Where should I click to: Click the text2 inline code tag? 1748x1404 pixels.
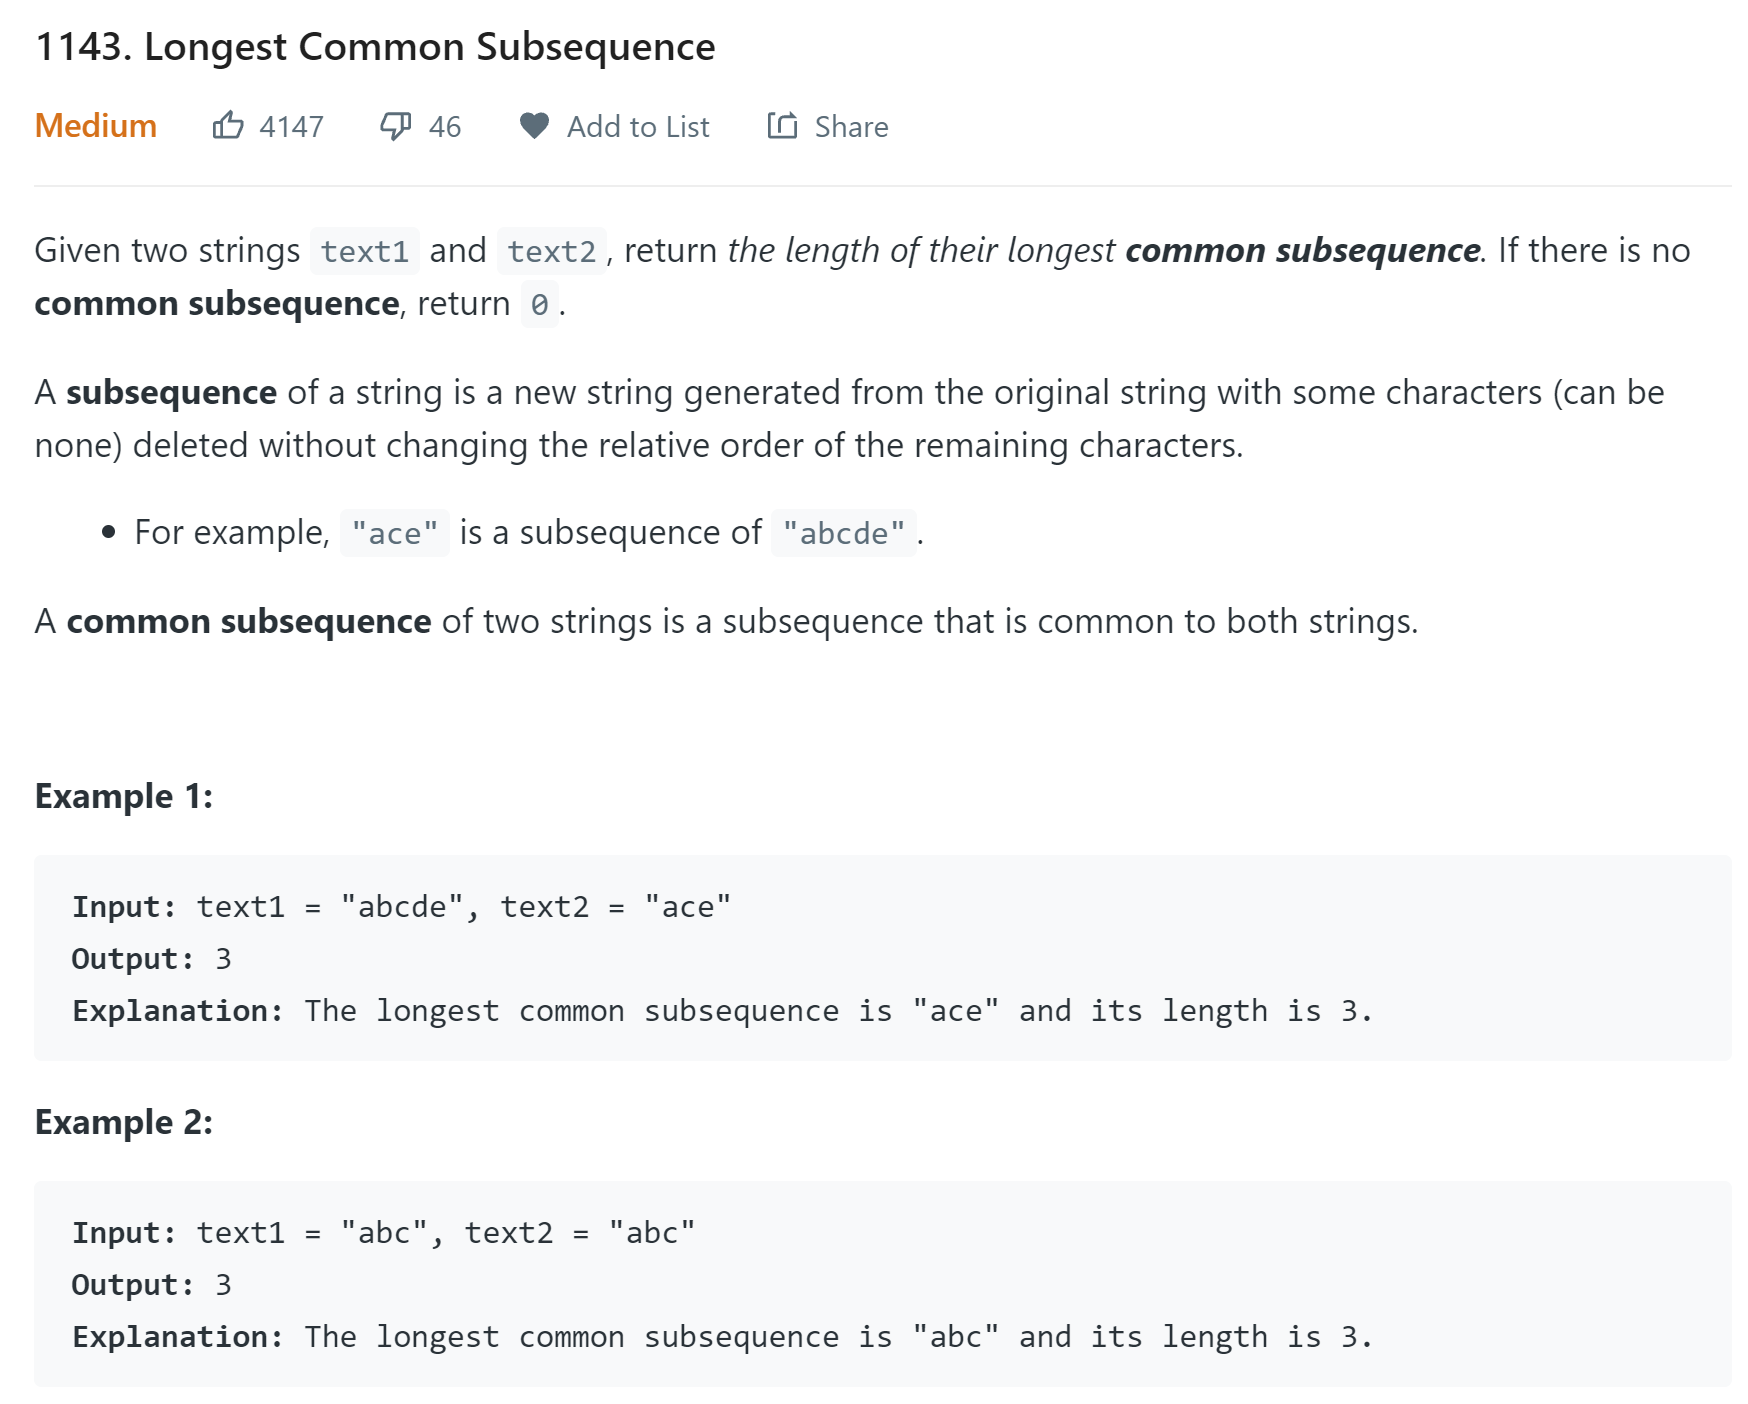(x=551, y=251)
